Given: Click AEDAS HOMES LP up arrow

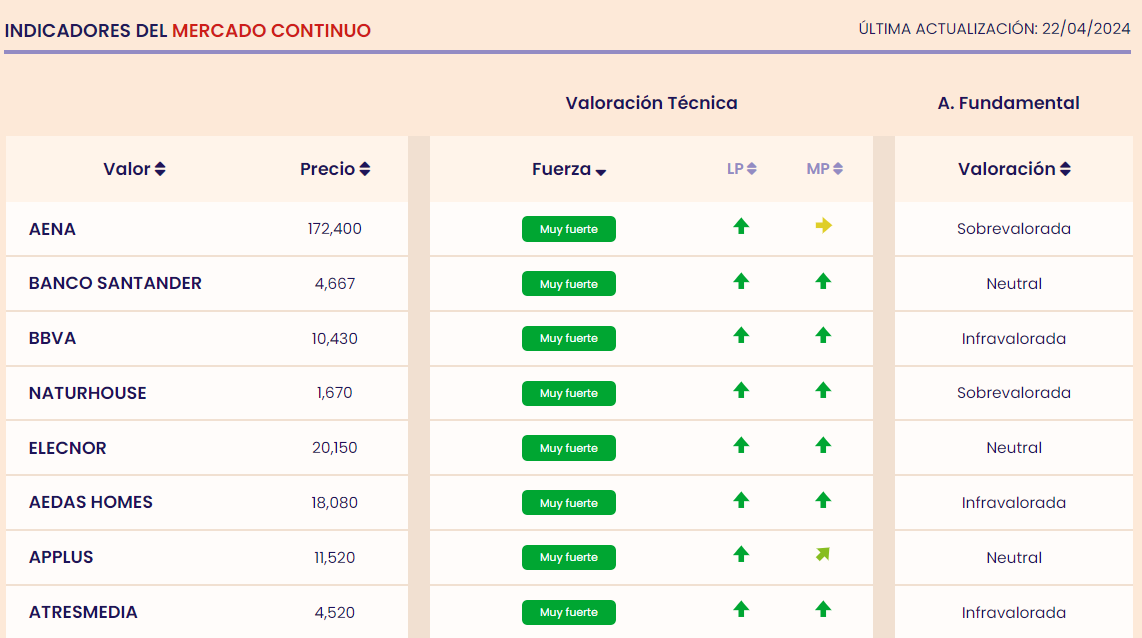Looking at the screenshot, I should tap(741, 499).
